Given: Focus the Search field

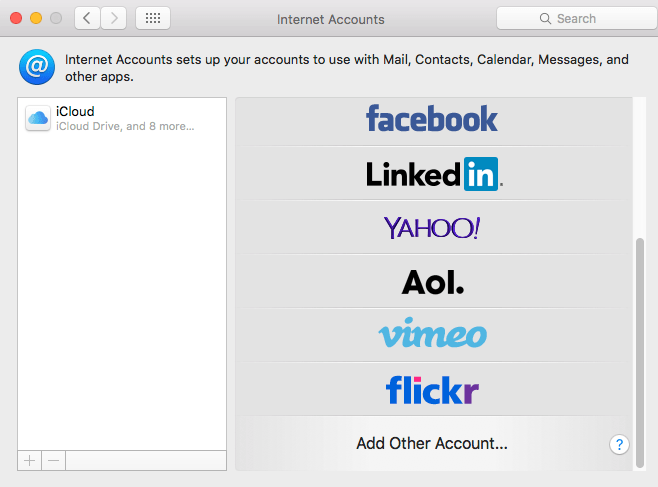Looking at the screenshot, I should click(577, 18).
